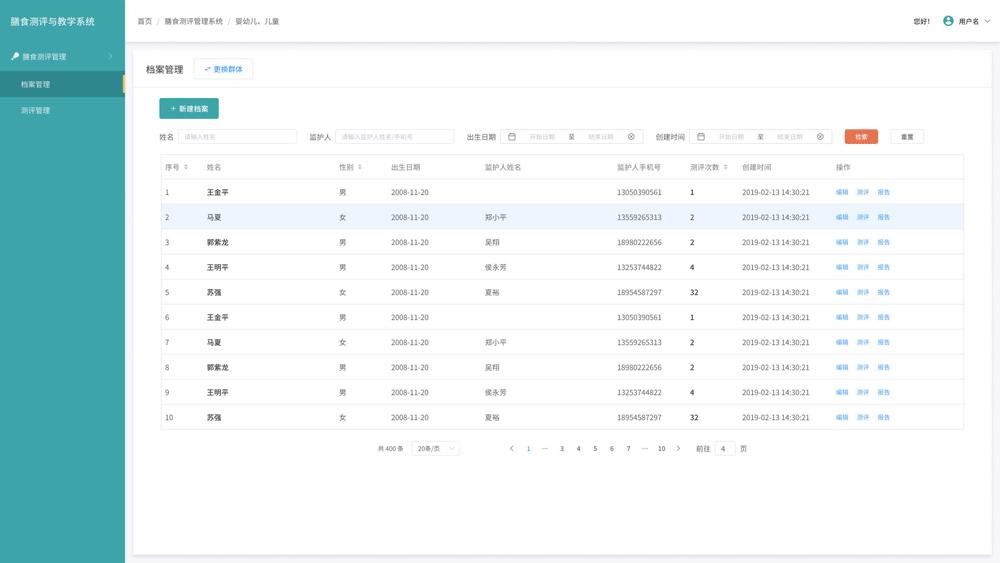Click guardian 侯永芳 in row 9
1000x563 pixels.
496,392
